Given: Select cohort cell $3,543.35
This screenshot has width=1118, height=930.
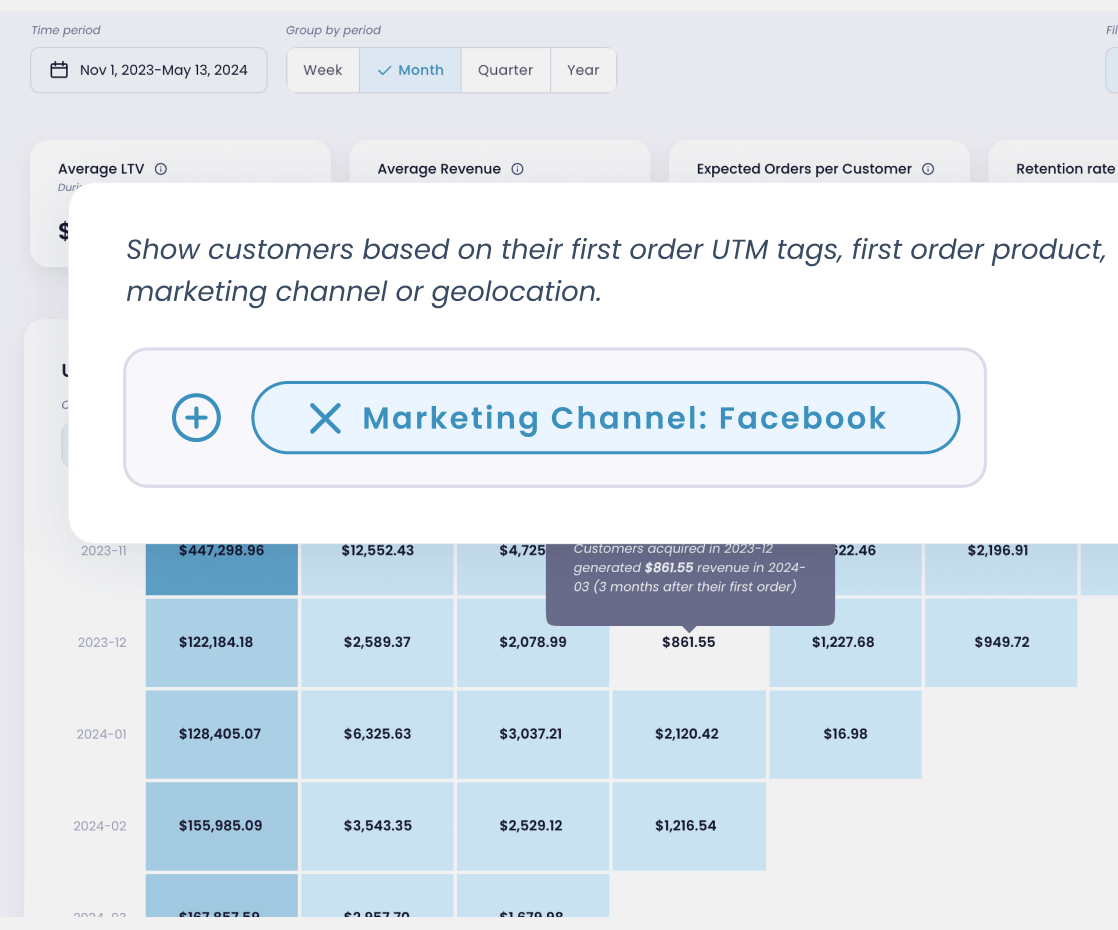Looking at the screenshot, I should [377, 826].
